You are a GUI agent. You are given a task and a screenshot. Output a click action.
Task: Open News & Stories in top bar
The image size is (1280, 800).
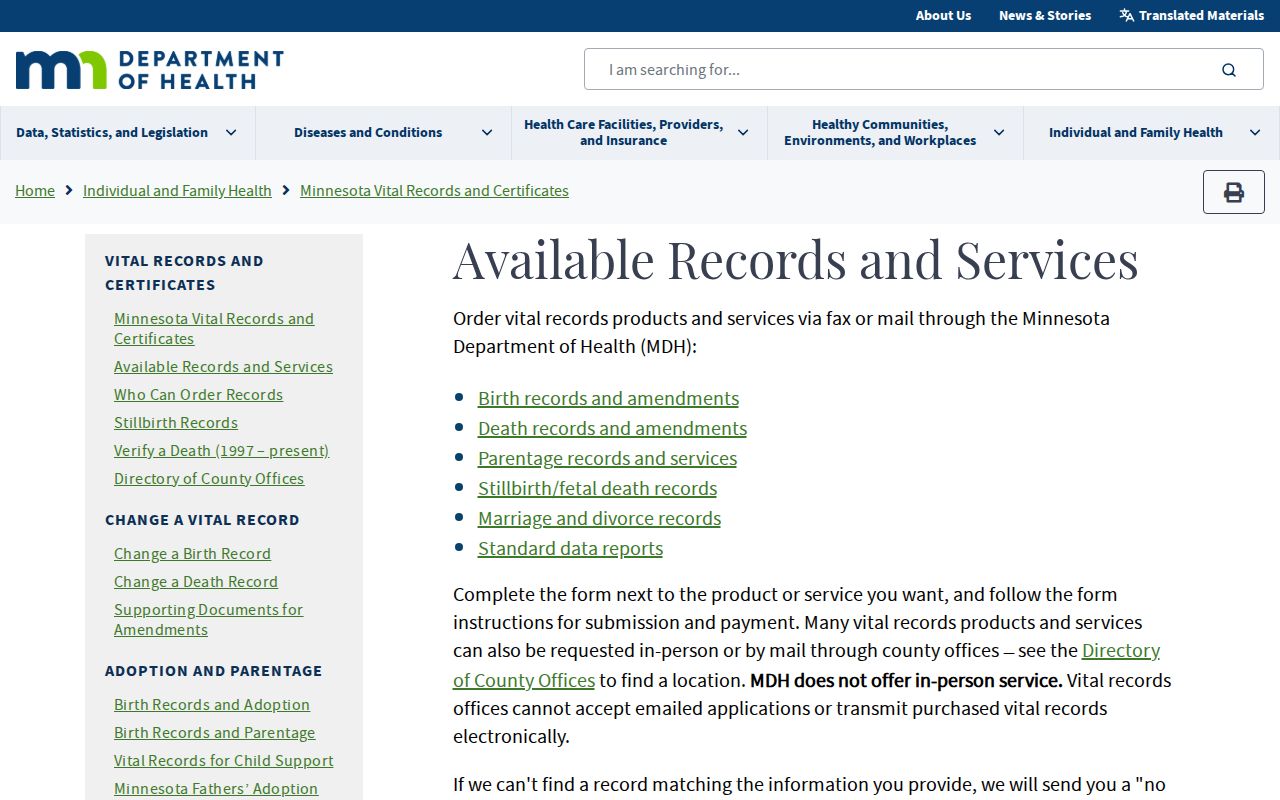pos(1045,15)
